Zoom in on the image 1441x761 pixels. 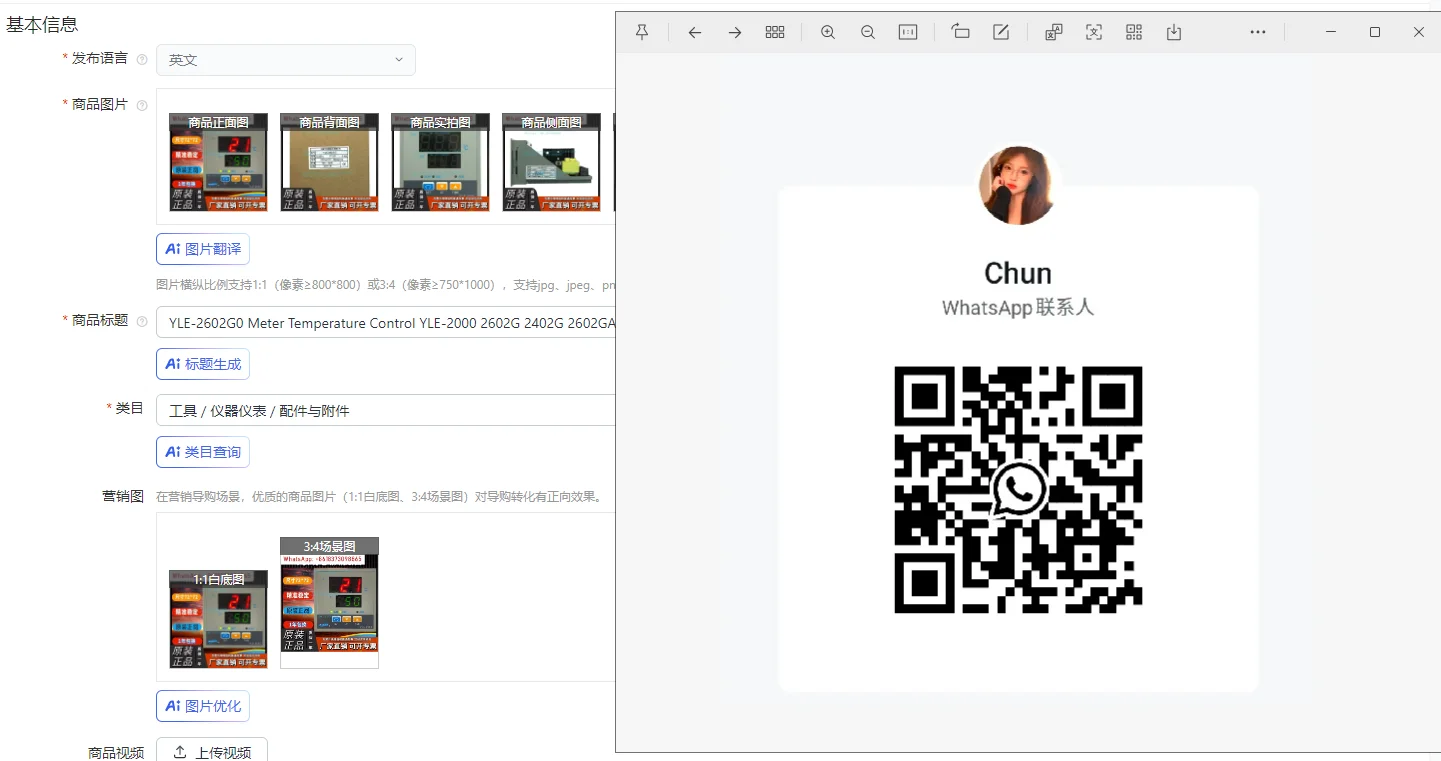(x=828, y=32)
